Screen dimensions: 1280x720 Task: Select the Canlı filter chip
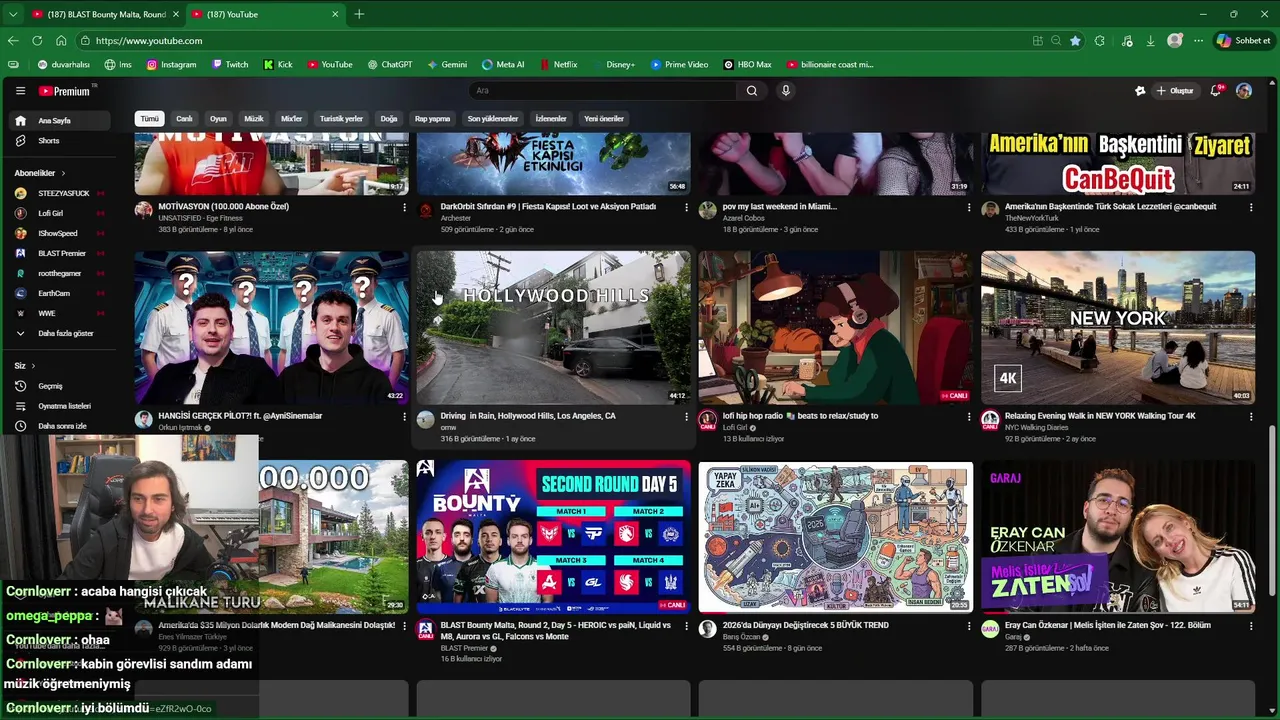point(184,119)
